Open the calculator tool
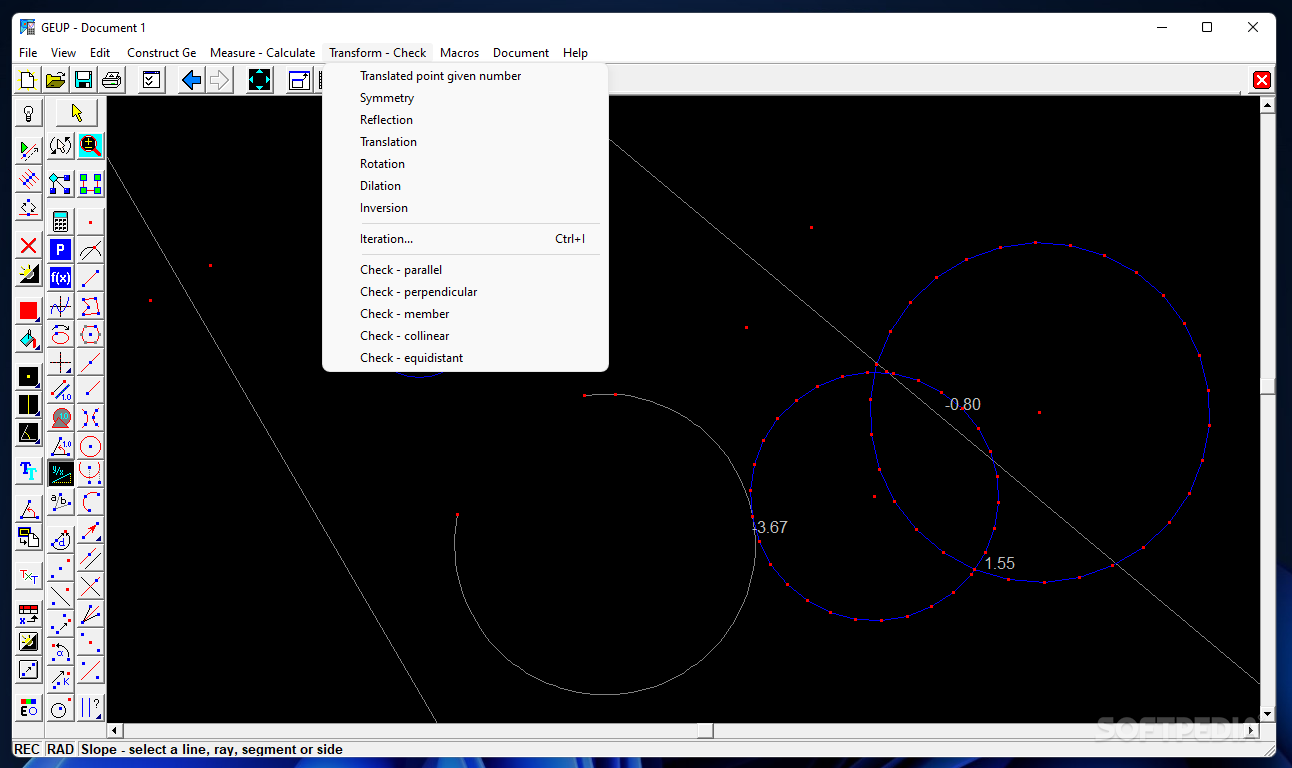 click(61, 221)
